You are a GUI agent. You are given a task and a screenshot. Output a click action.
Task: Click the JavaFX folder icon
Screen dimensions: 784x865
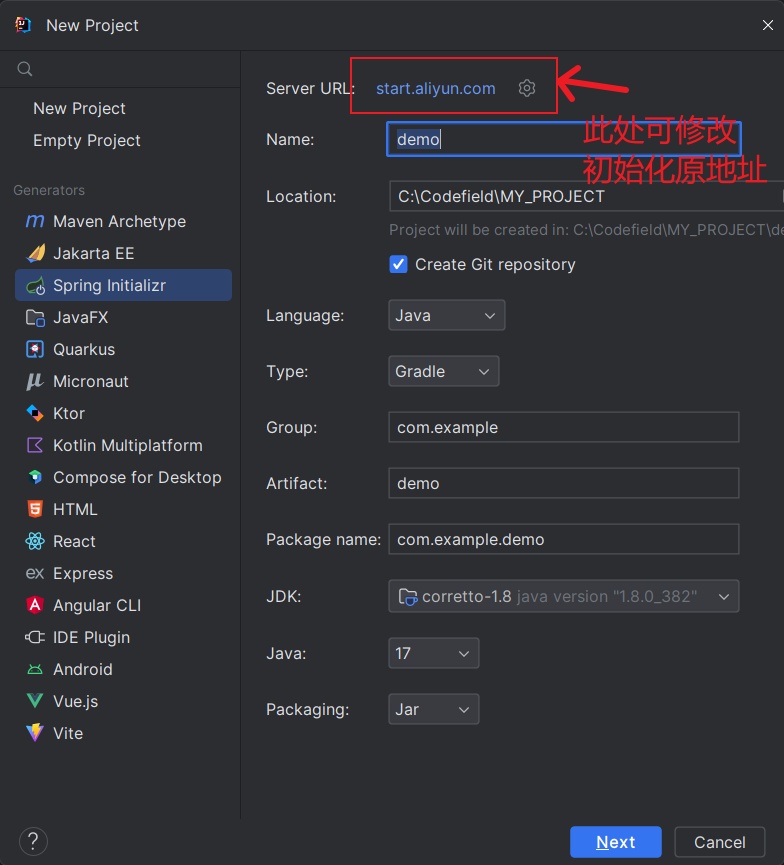point(35,317)
